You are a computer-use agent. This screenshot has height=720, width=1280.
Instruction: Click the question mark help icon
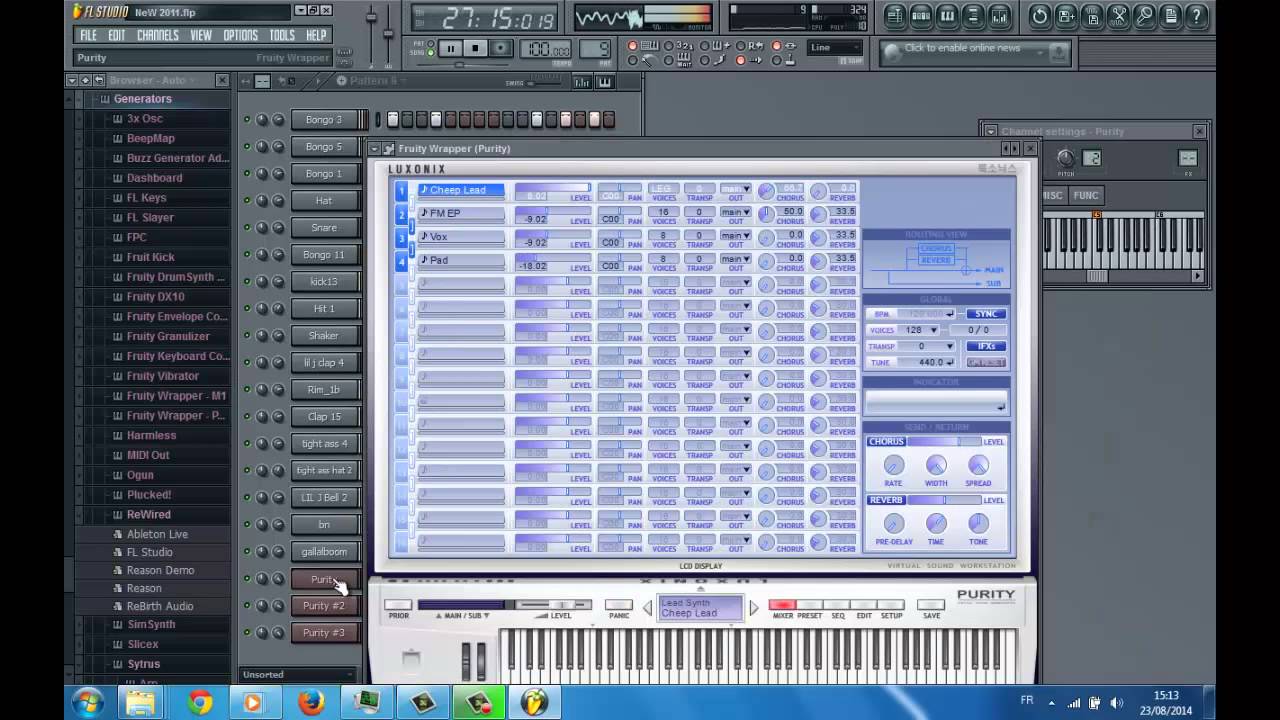point(1197,16)
